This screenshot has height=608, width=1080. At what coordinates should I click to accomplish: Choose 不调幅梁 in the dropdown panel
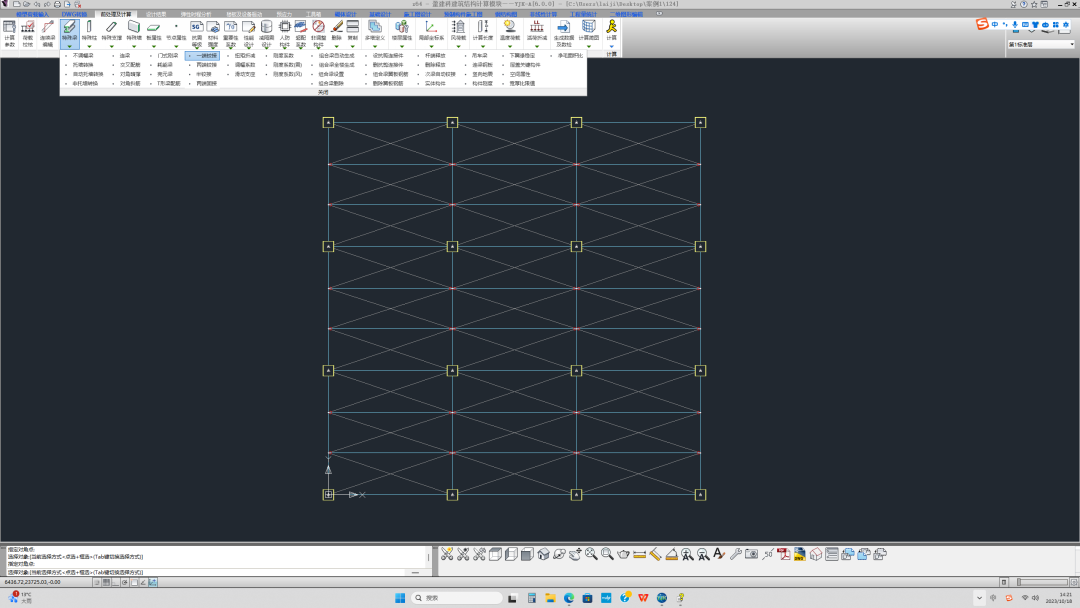pos(83,56)
